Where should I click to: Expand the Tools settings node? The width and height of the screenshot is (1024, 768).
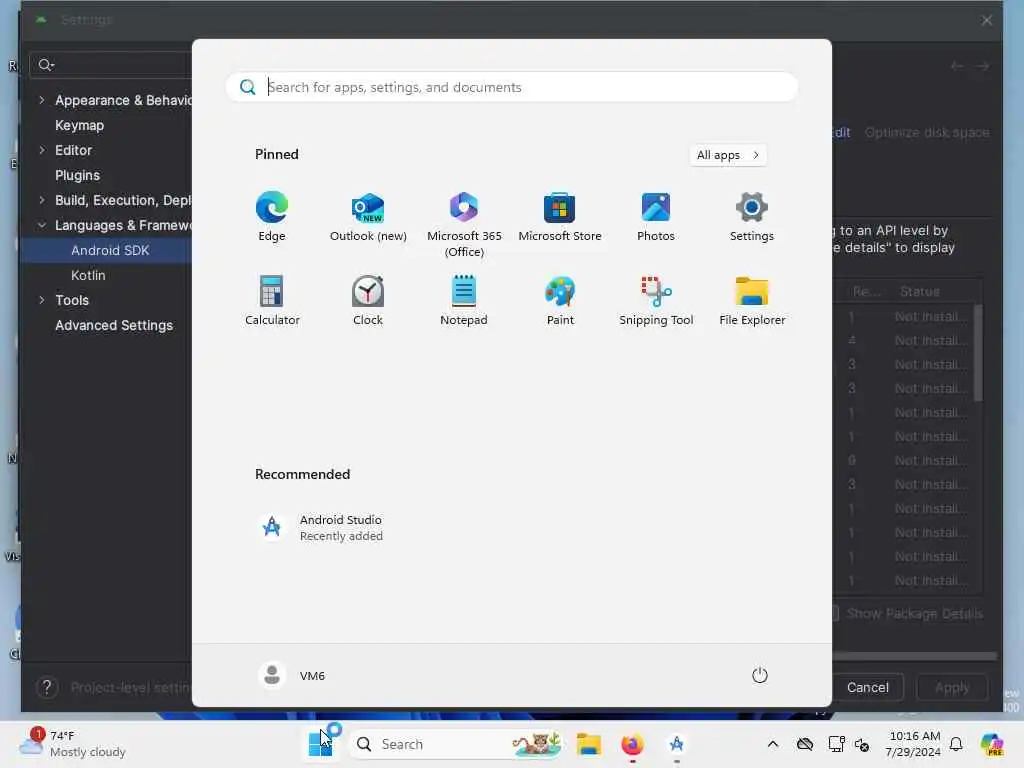click(42, 300)
